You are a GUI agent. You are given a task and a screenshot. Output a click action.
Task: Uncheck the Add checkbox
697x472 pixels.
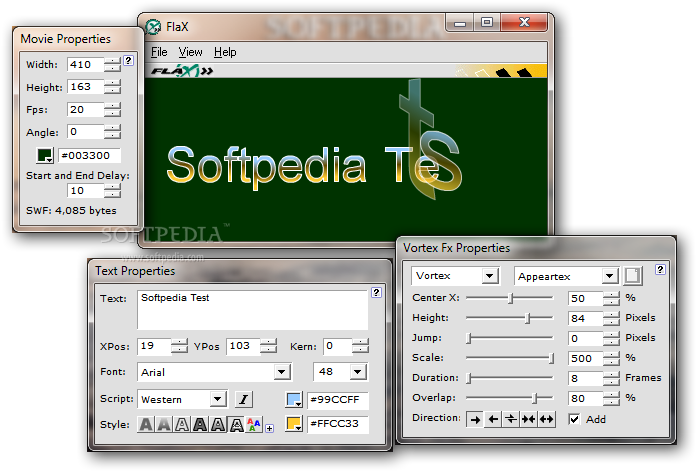574,419
